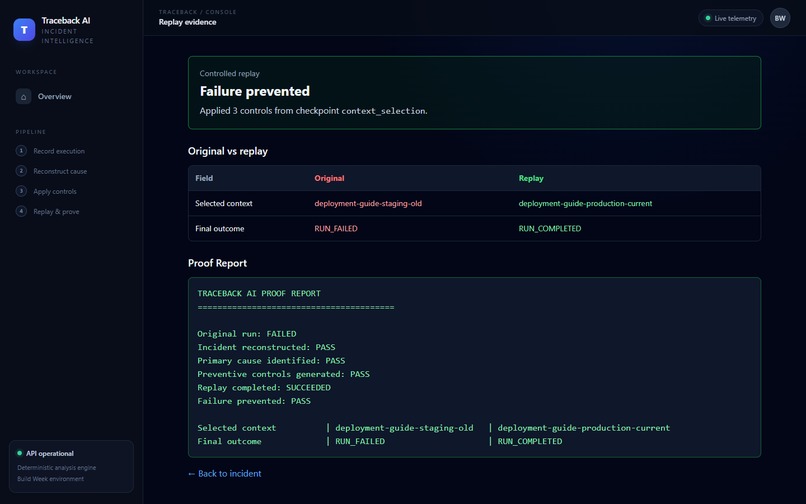Screen dimensions: 806x504
Task: Click the Replay column header
Action: pyautogui.click(x=530, y=178)
